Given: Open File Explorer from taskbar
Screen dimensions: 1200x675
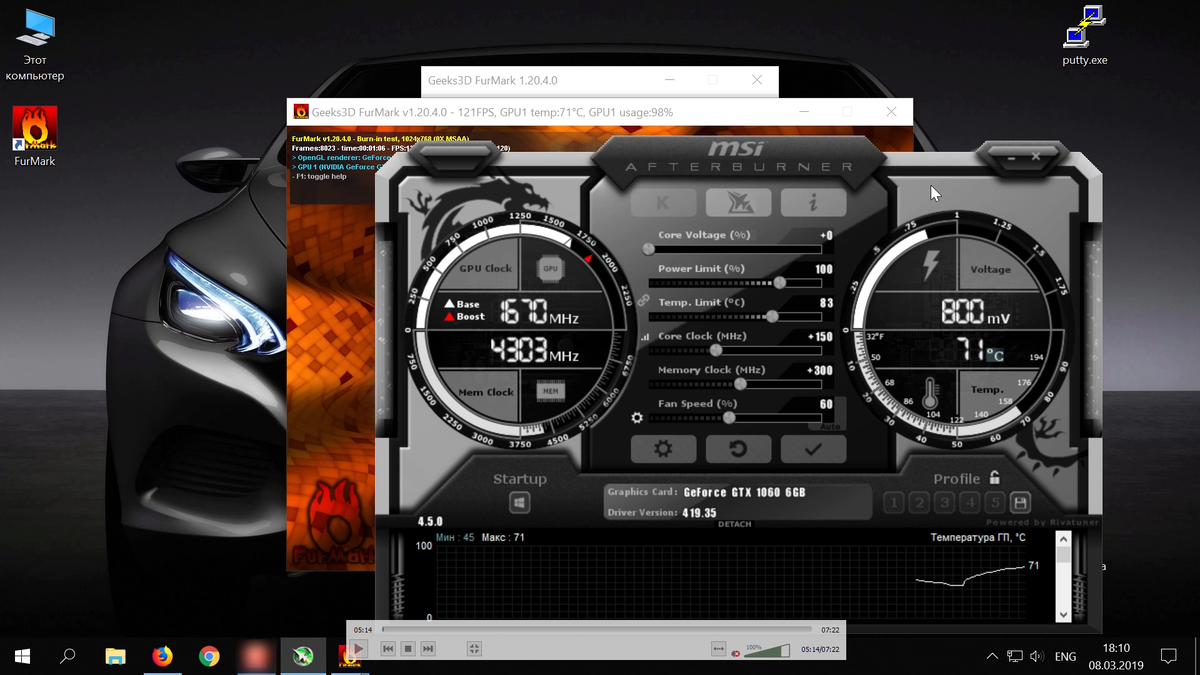Looking at the screenshot, I should [x=116, y=656].
